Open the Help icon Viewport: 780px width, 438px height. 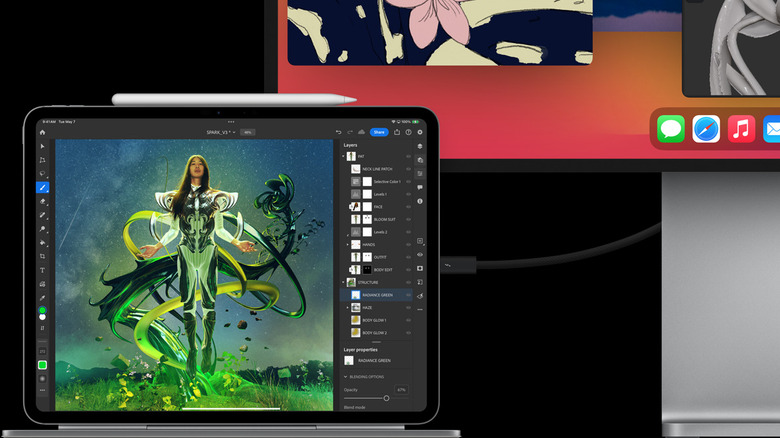coord(408,132)
